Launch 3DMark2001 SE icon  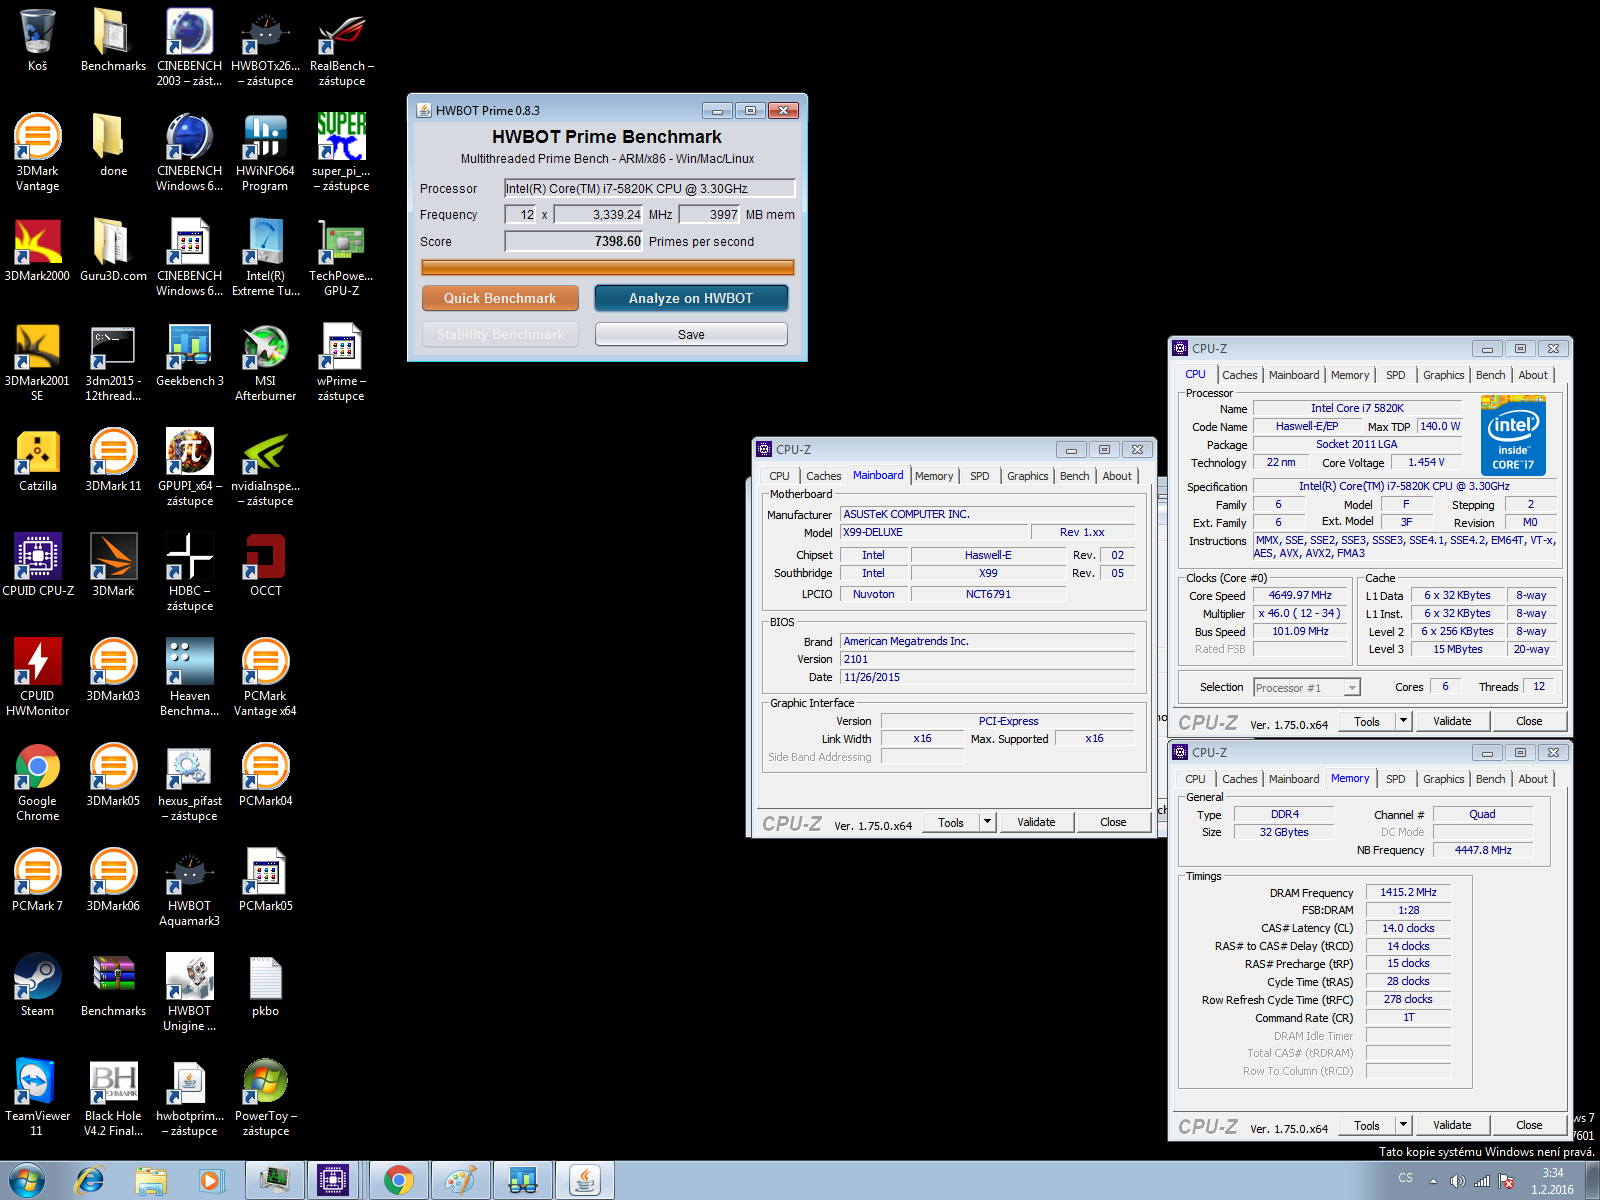(x=37, y=362)
